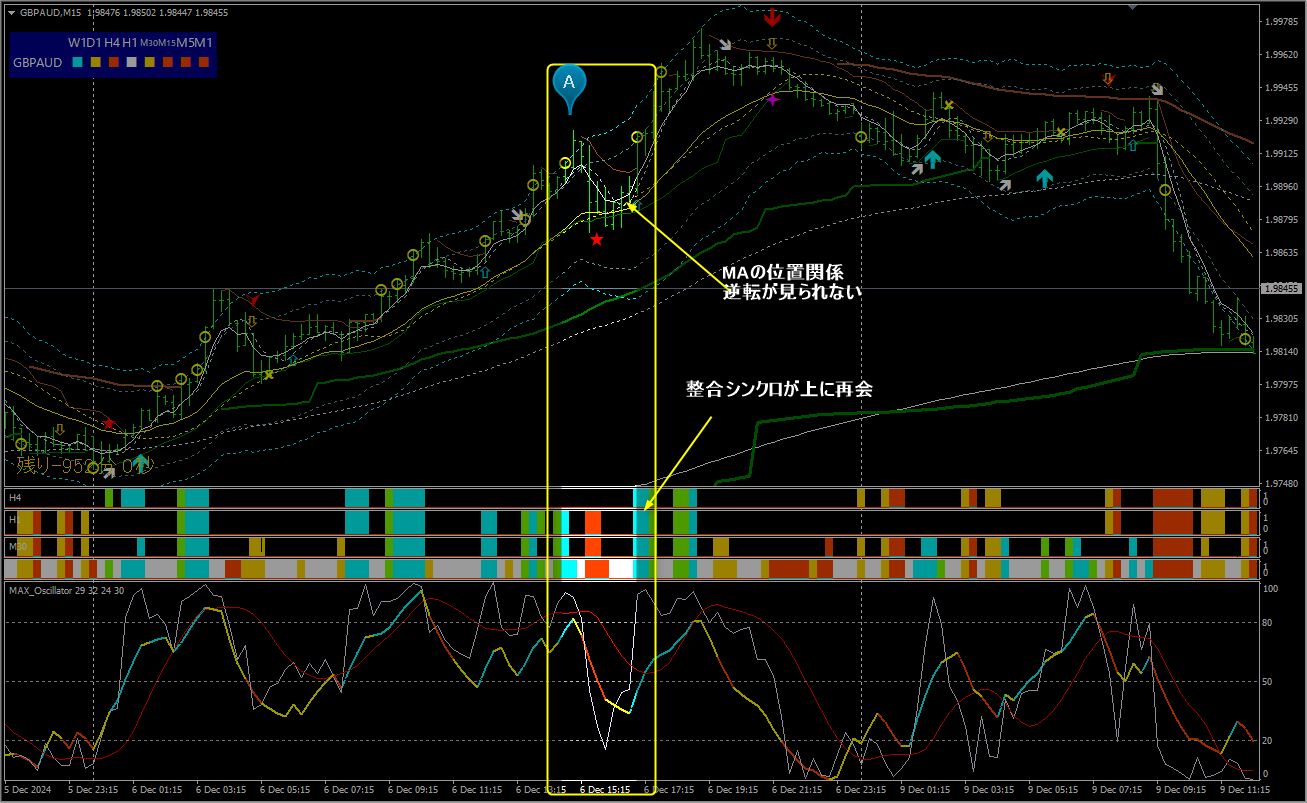Click the highlighted current price 1.98455 on the price axis

[1281, 288]
